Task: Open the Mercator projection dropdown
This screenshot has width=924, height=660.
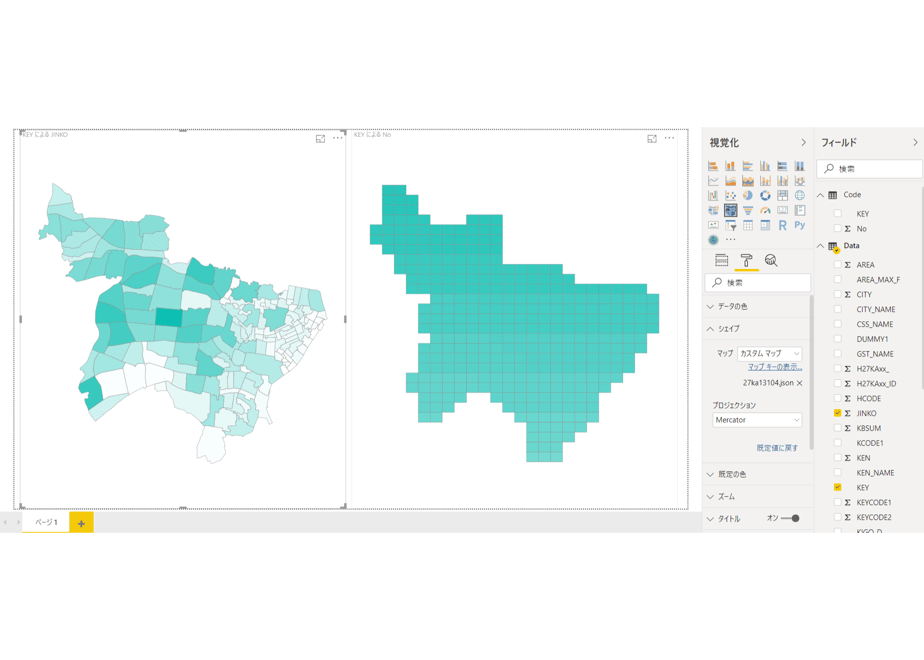Action: [x=757, y=420]
